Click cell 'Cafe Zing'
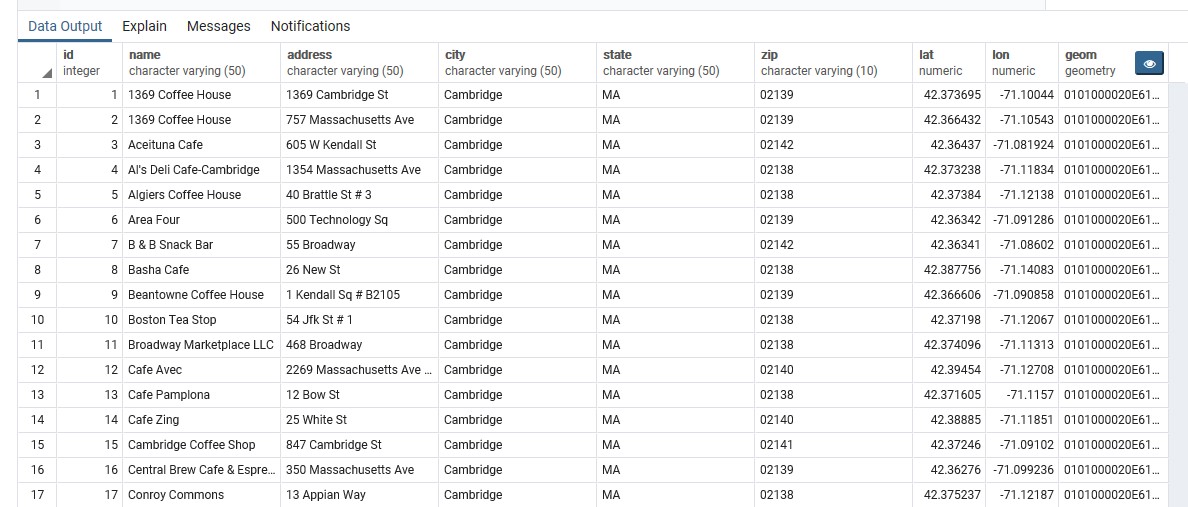This screenshot has width=1188, height=507. [201, 420]
